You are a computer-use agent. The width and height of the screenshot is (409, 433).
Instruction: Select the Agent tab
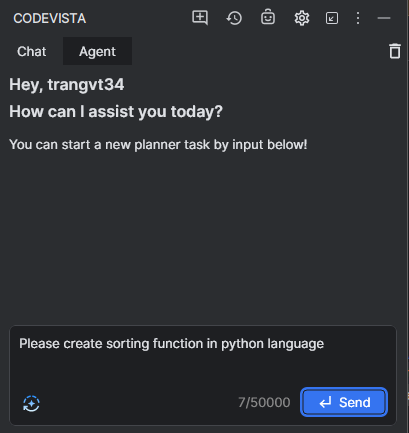(x=97, y=51)
